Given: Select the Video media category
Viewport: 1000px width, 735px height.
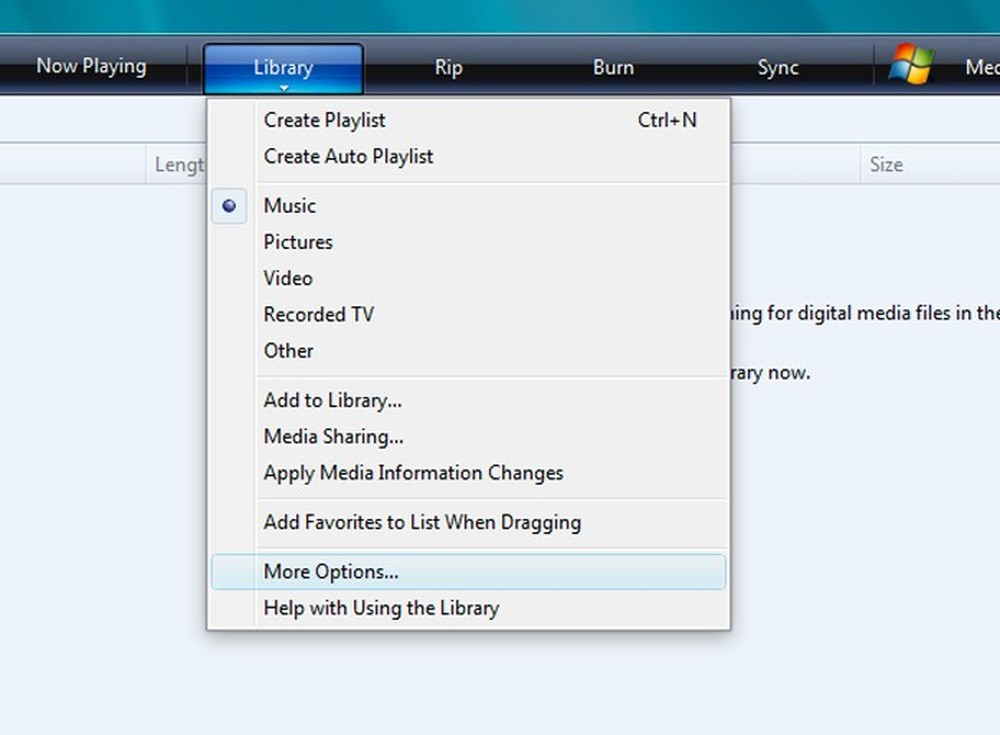Looking at the screenshot, I should pyautogui.click(x=288, y=278).
